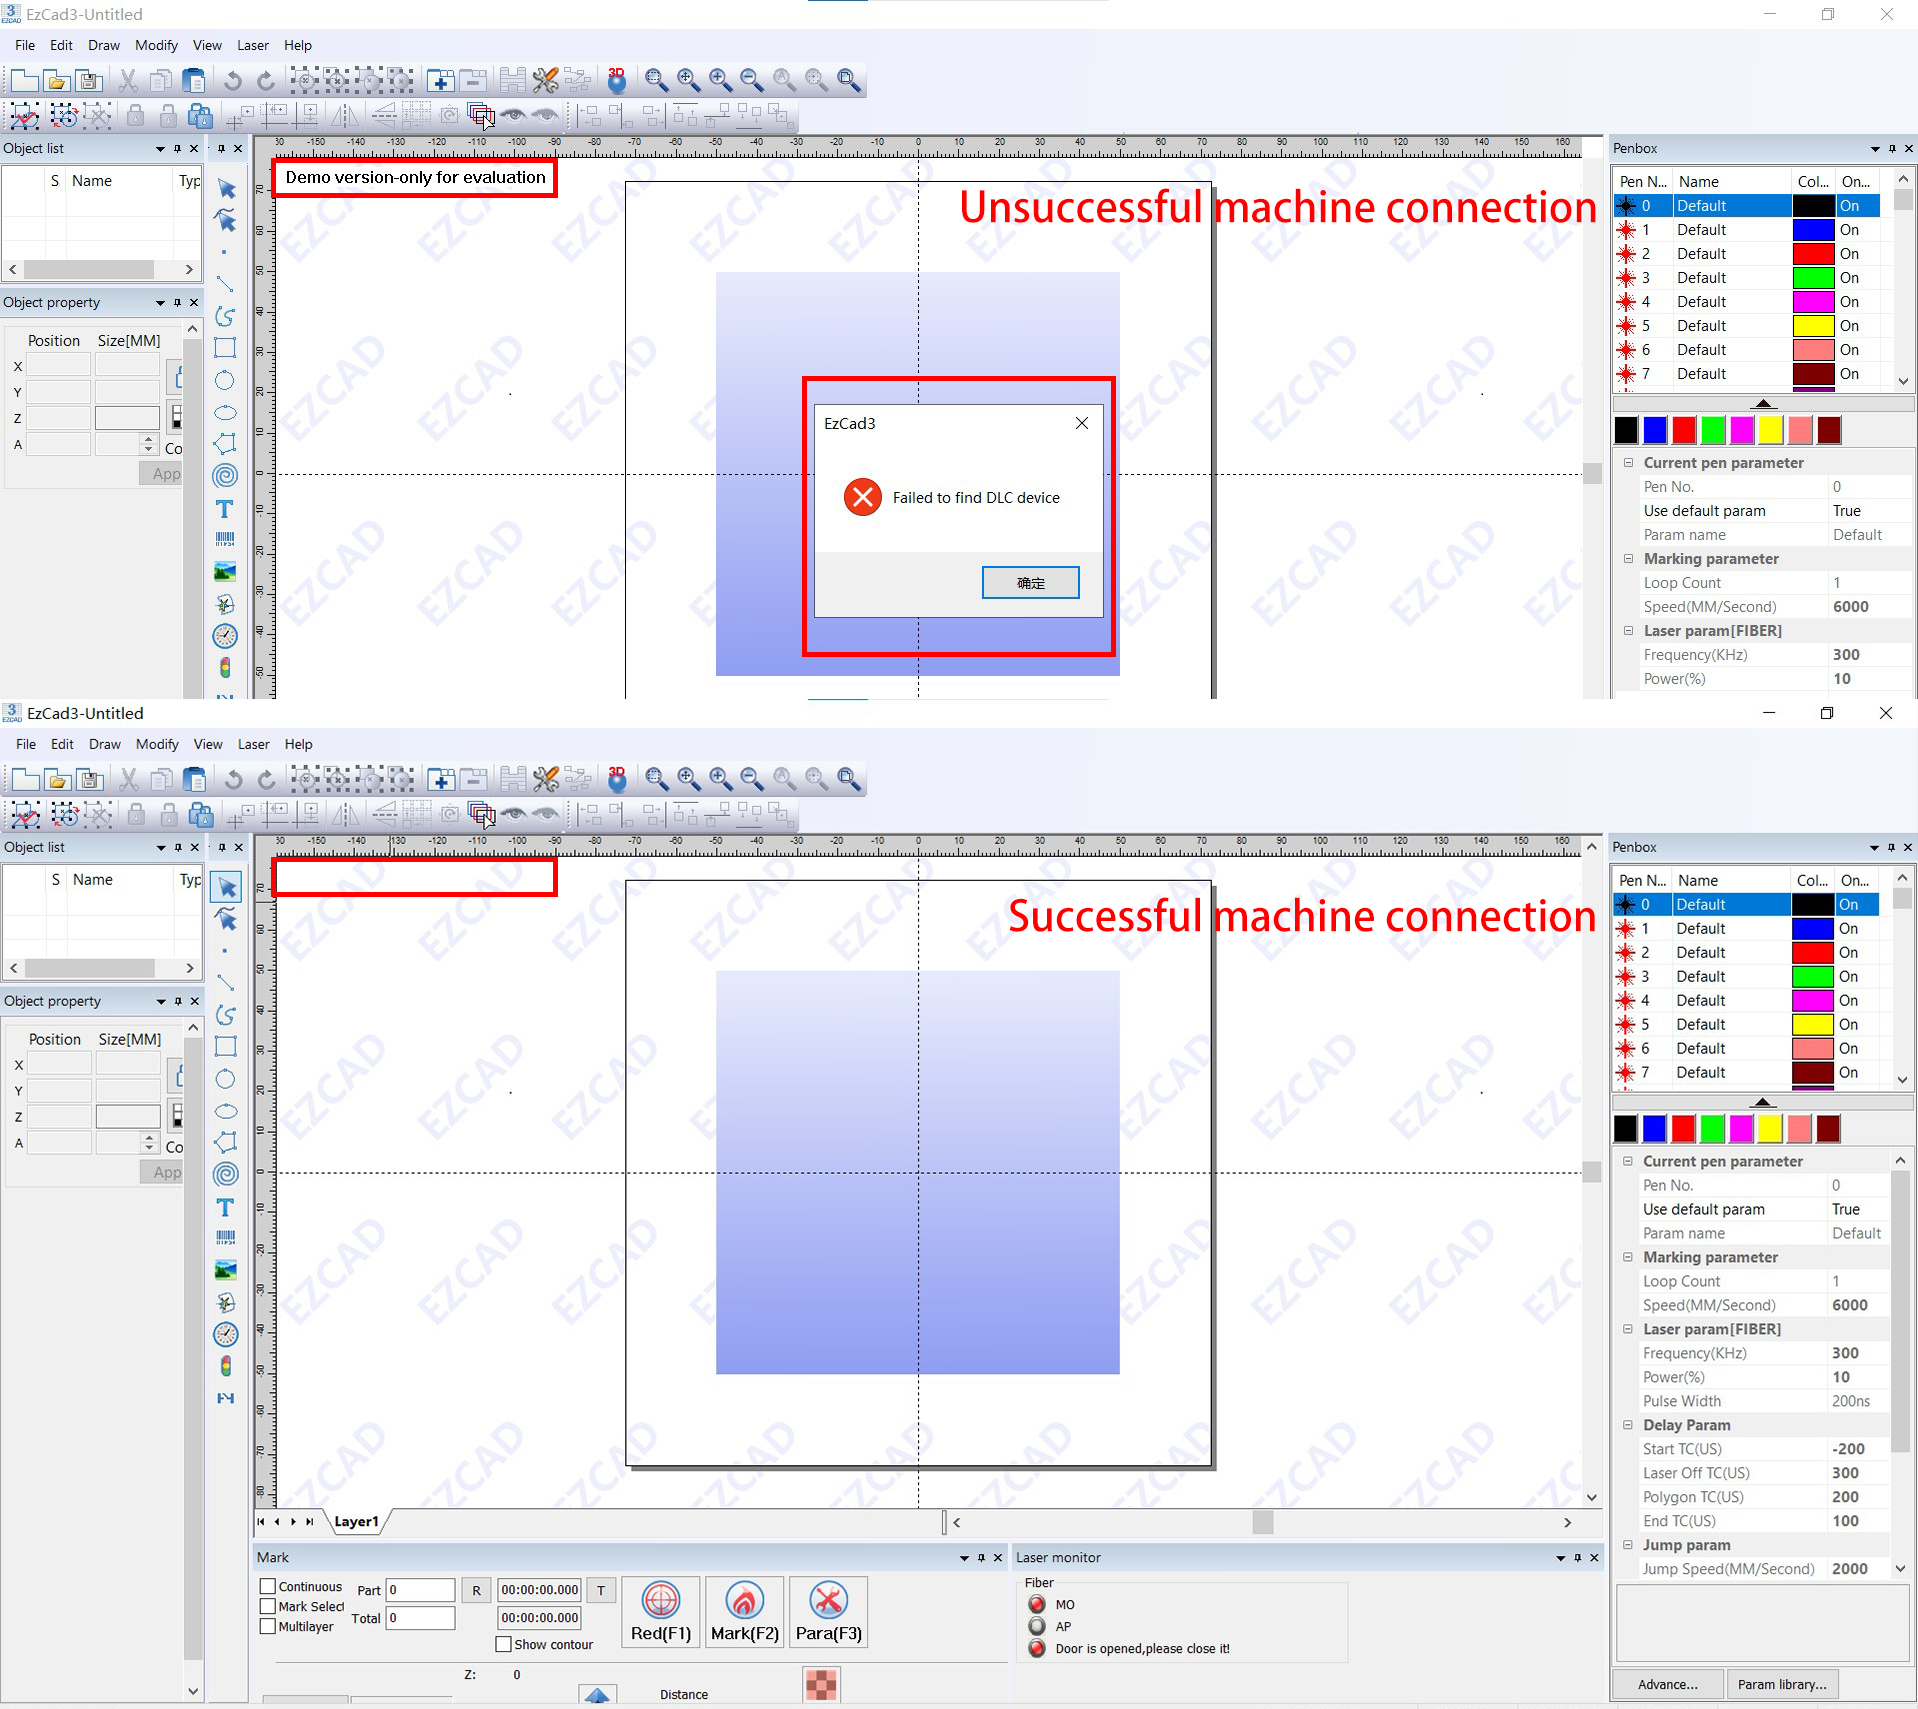Open bottom Penbox panel dropdown arrow
Viewport: 1918px width, 1709px height.
(x=1874, y=847)
